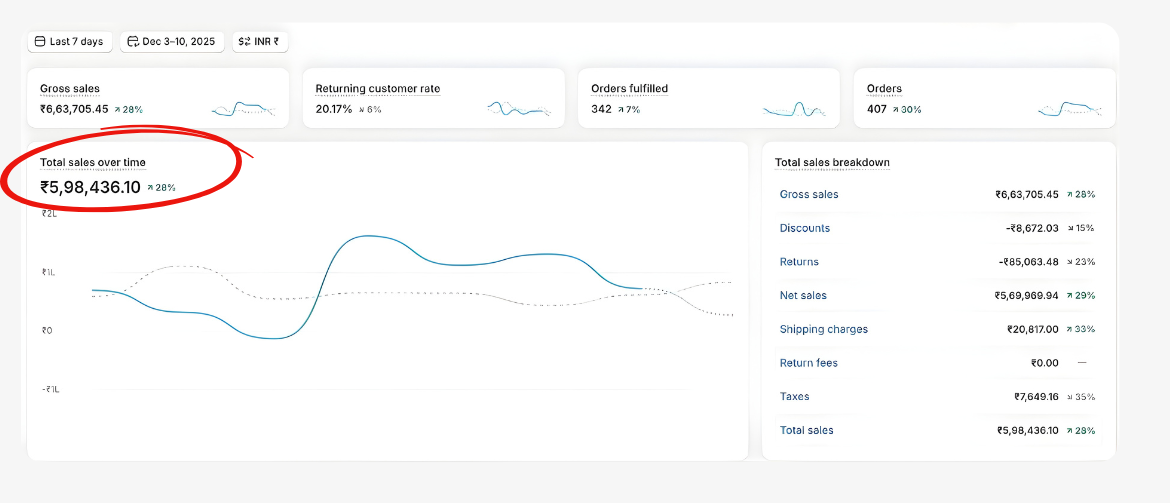
Task: Click the Orders fulfilled card heading
Action: [x=629, y=89]
